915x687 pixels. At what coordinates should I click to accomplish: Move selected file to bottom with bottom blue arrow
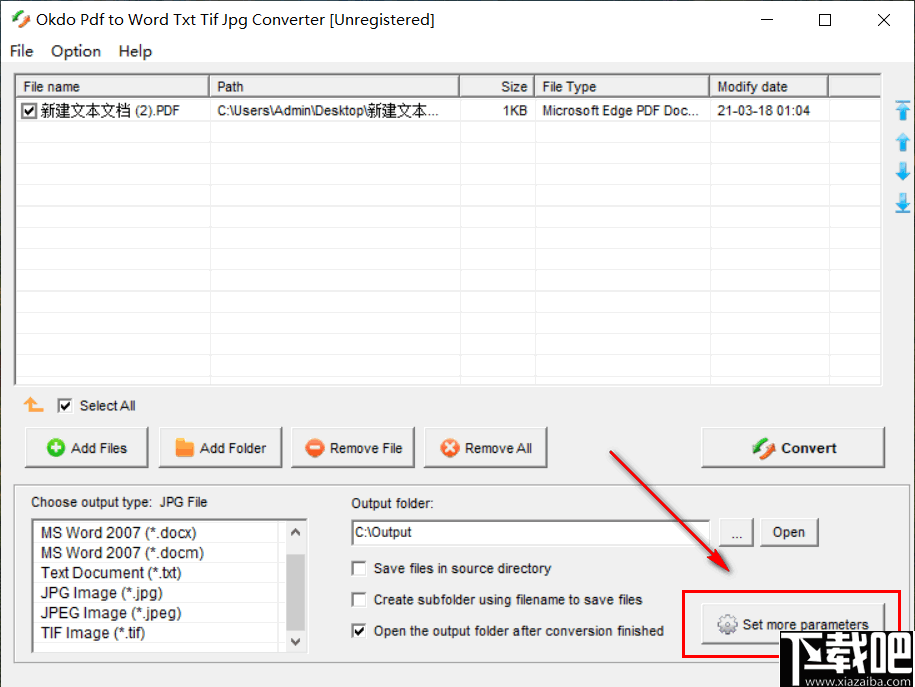tap(903, 203)
